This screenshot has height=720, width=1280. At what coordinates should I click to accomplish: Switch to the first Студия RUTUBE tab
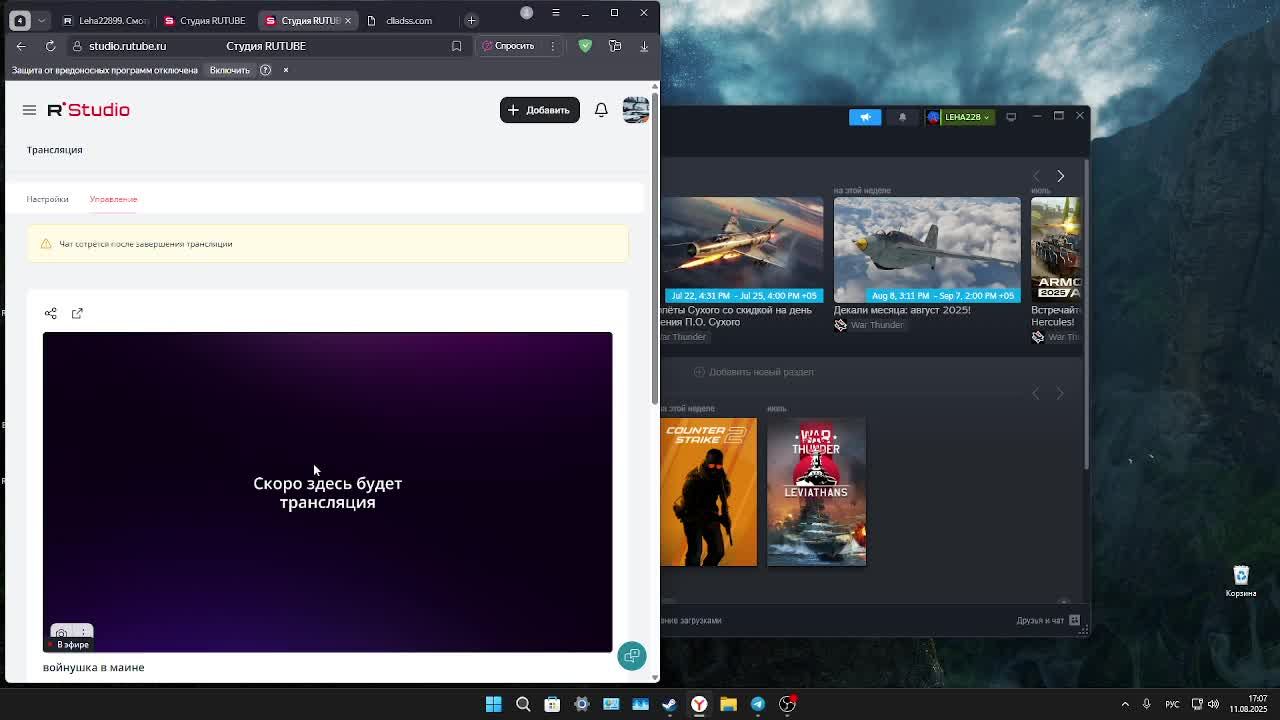point(205,20)
